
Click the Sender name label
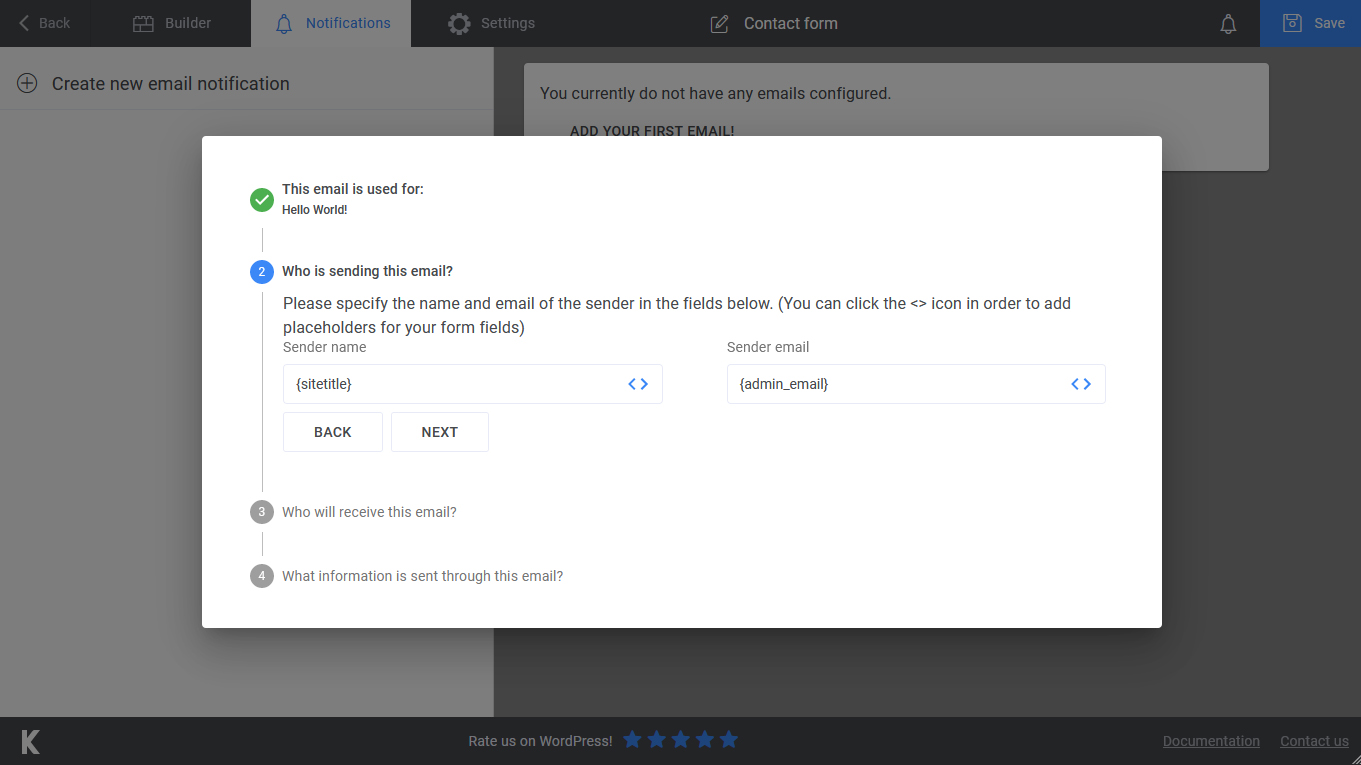click(325, 347)
